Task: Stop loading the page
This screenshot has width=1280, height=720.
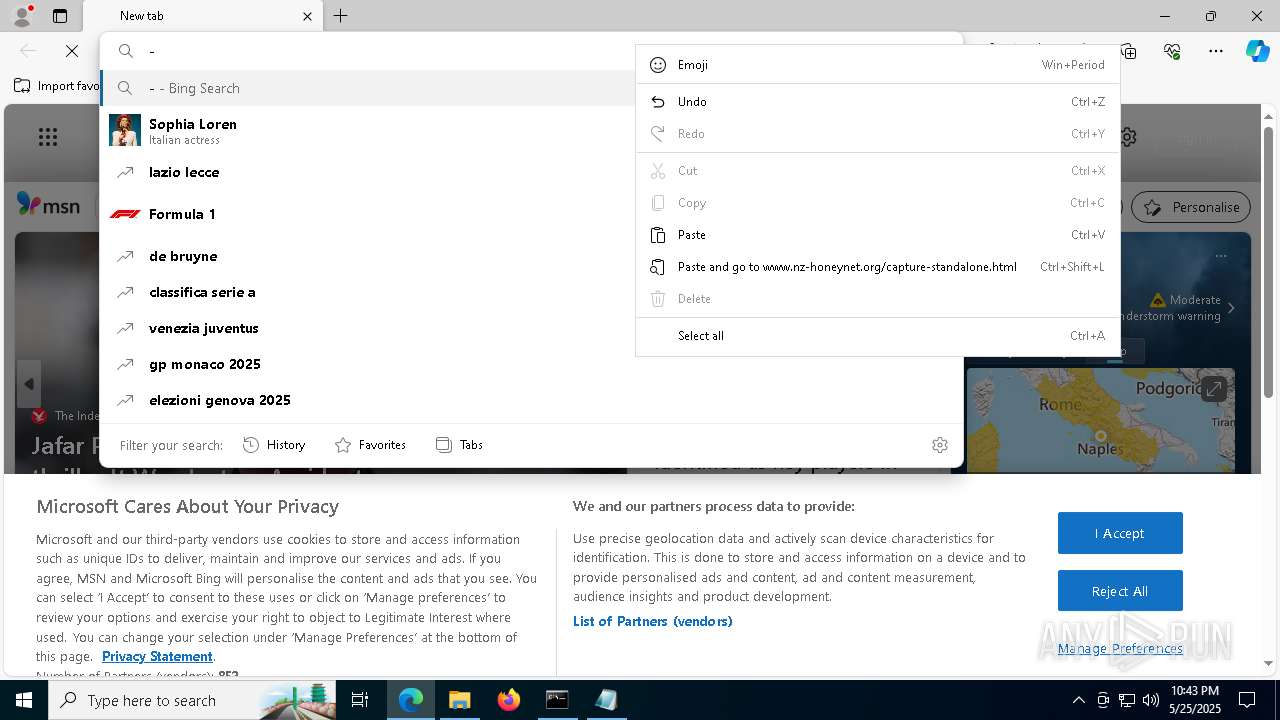Action: pos(72,51)
